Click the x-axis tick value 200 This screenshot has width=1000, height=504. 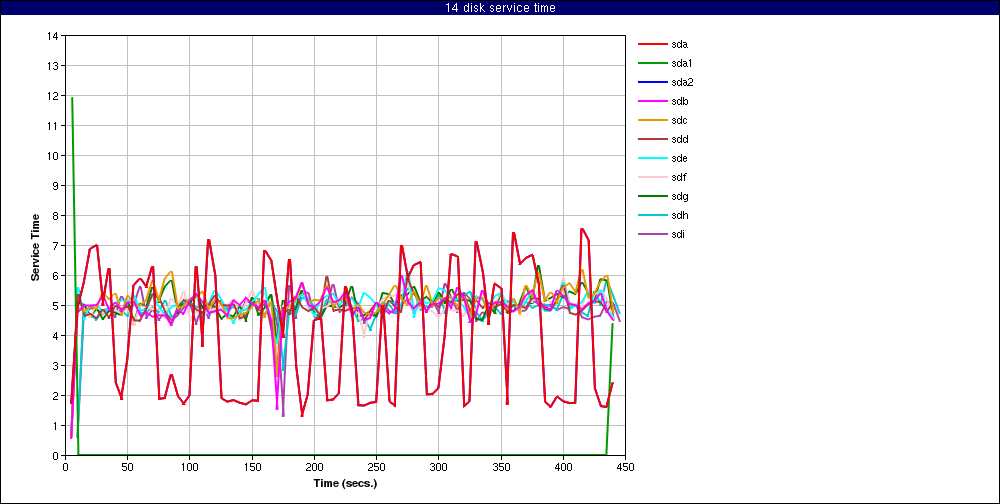click(314, 466)
